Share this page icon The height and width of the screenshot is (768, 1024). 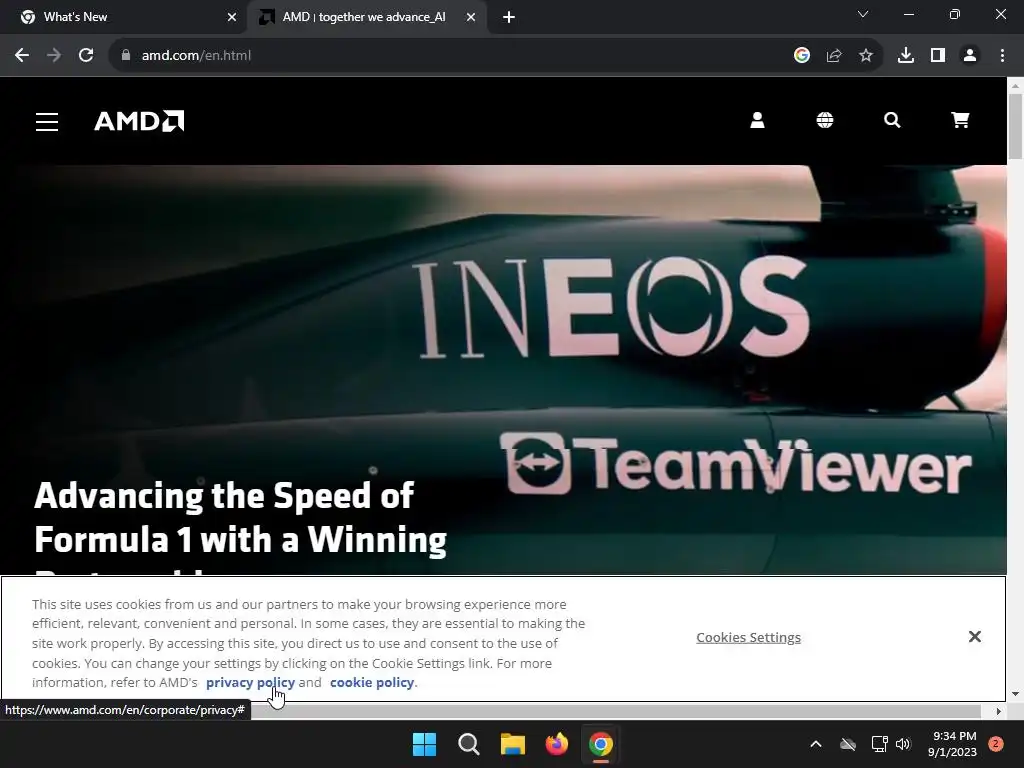click(x=834, y=56)
